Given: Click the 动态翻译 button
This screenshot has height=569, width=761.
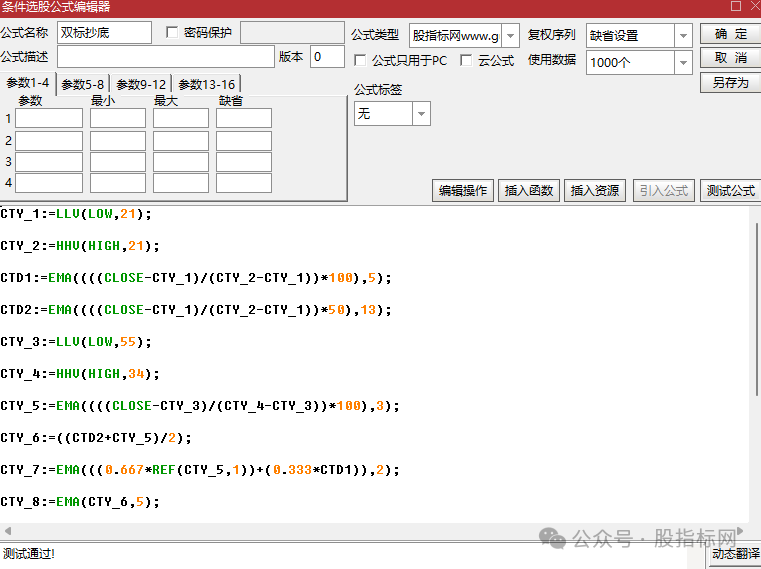Looking at the screenshot, I should 735,554.
